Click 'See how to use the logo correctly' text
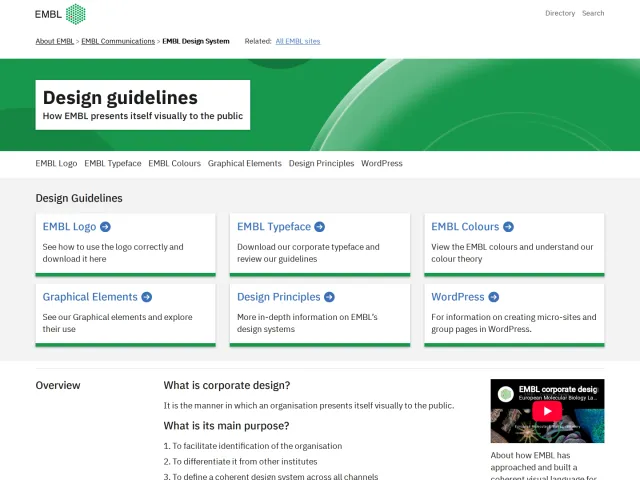The image size is (640, 480). point(113,253)
